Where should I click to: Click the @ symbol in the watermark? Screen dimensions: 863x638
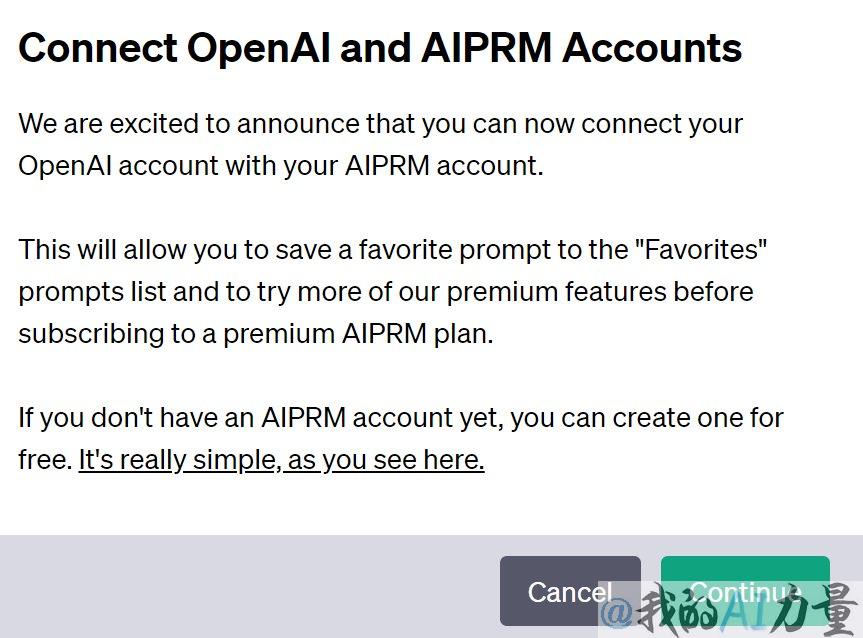pyautogui.click(x=617, y=612)
